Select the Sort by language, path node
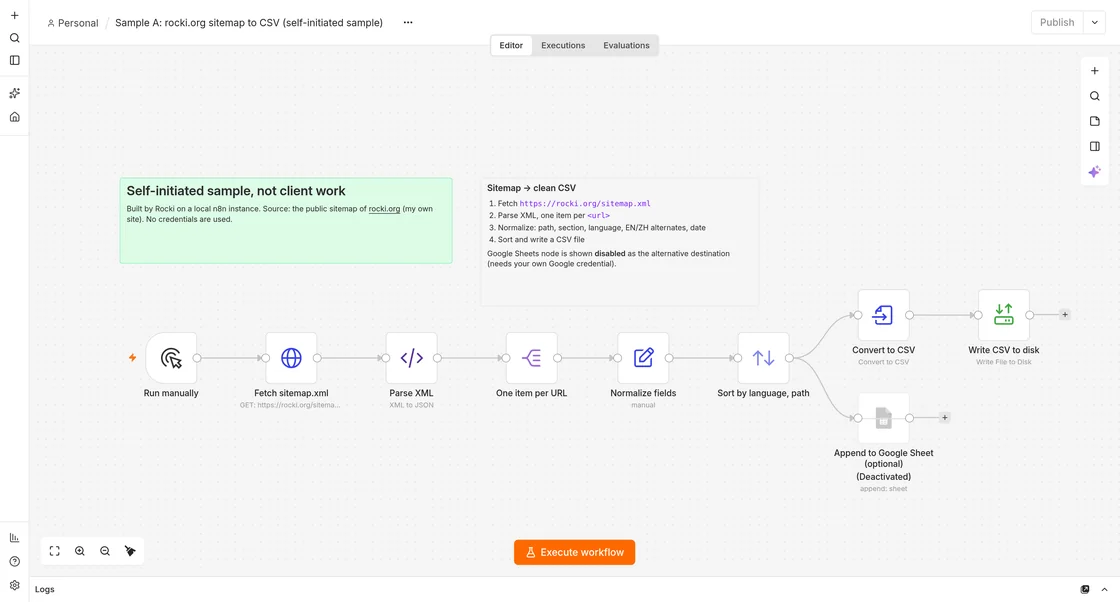 [763, 358]
